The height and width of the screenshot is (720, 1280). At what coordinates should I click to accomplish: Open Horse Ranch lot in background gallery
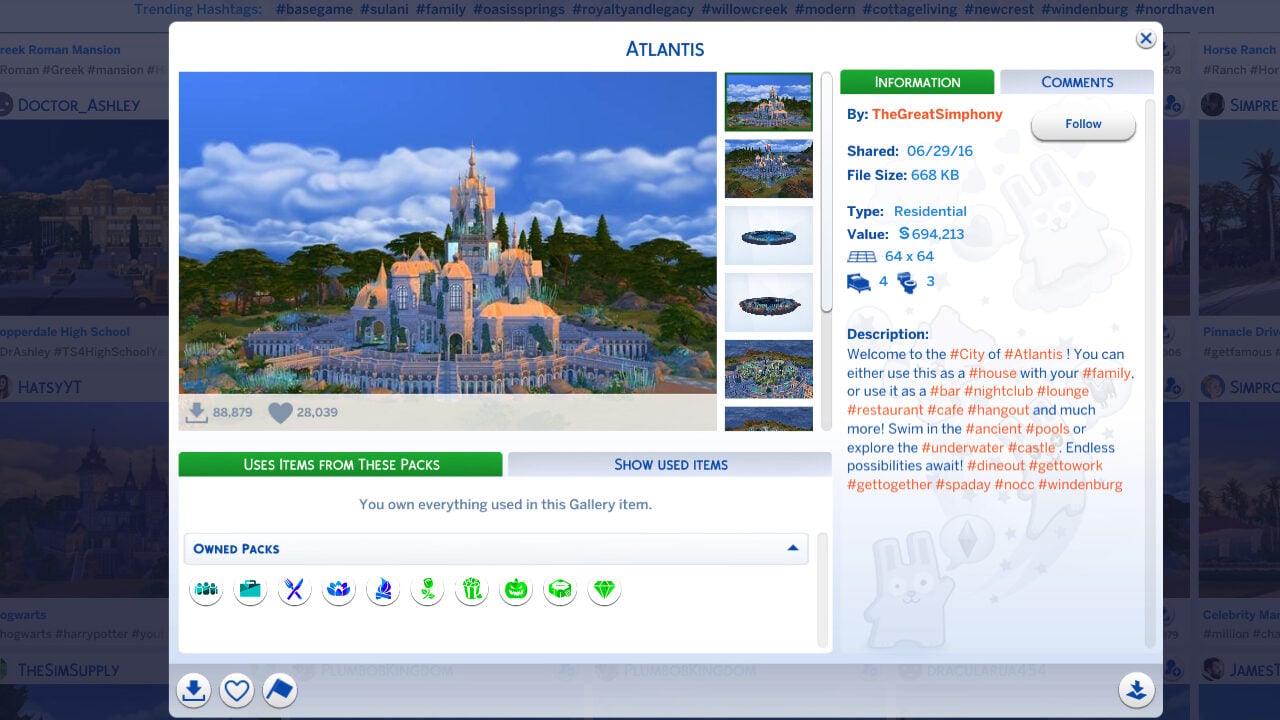coord(1240,50)
